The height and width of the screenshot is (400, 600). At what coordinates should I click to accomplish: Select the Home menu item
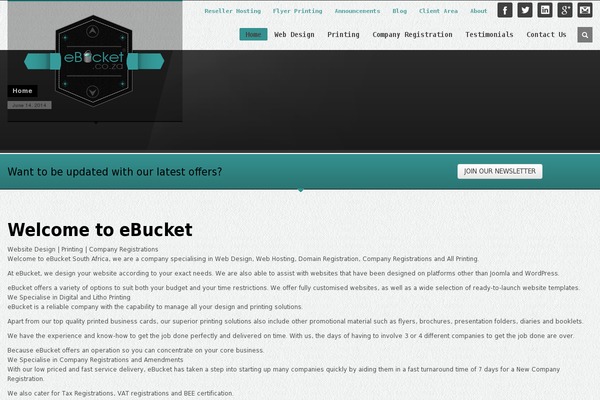[x=253, y=34]
